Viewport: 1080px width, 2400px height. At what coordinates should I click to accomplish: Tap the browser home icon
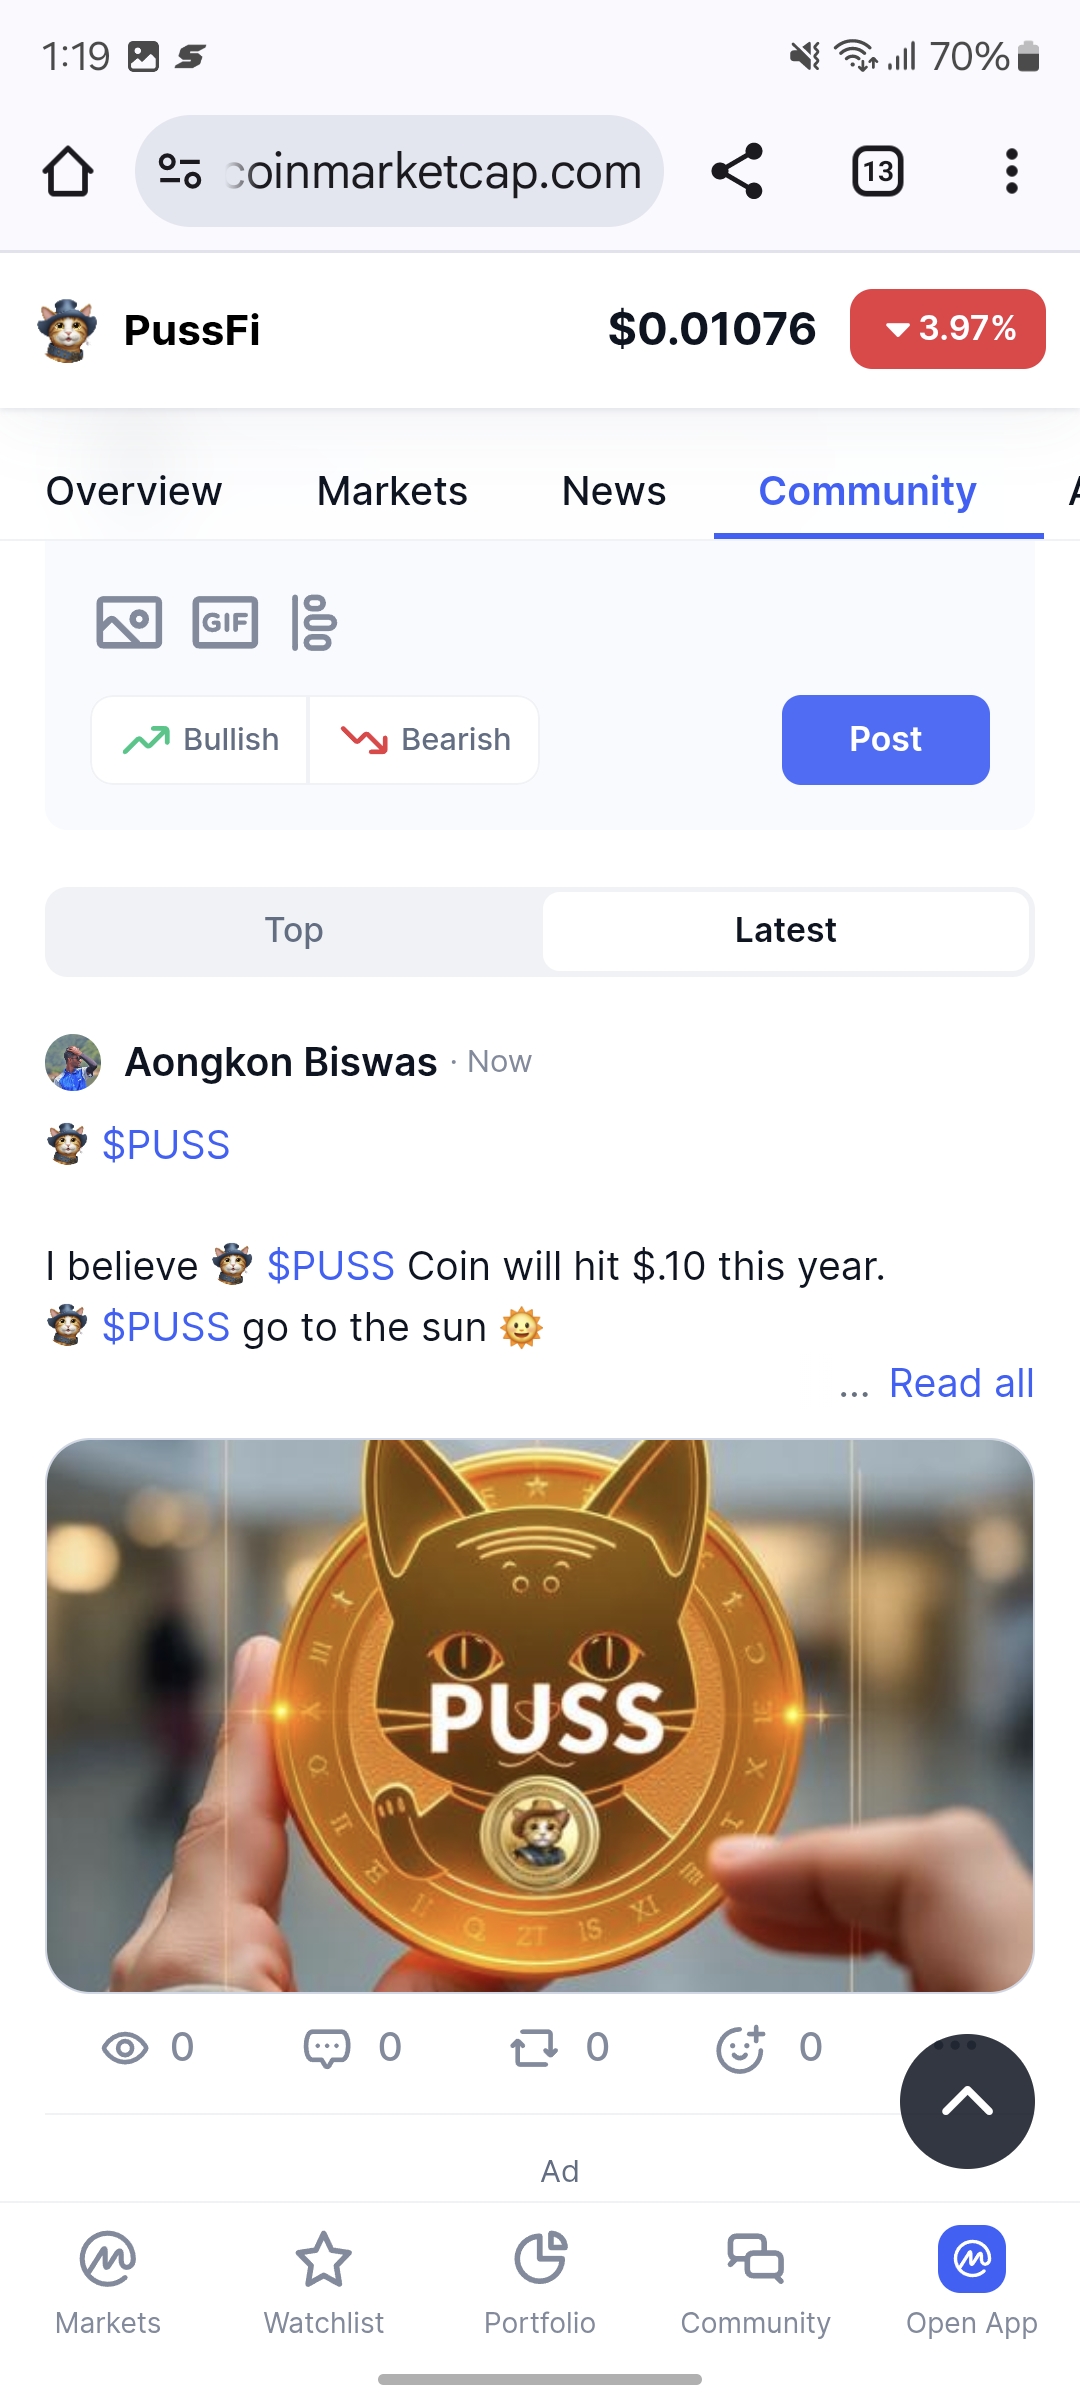coord(68,171)
